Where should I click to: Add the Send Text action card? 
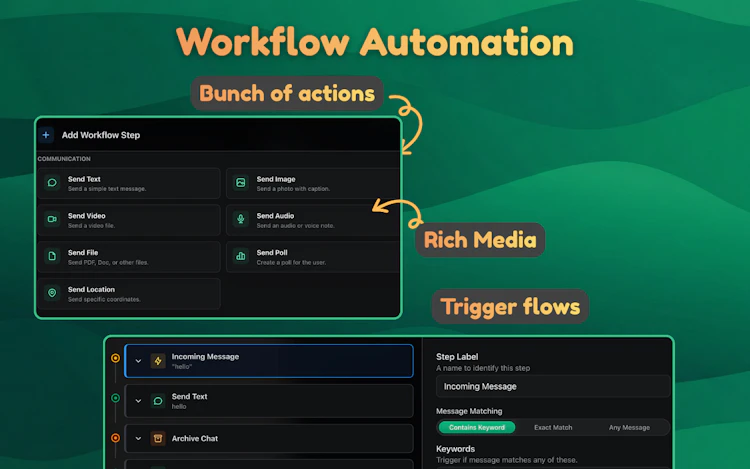click(129, 183)
